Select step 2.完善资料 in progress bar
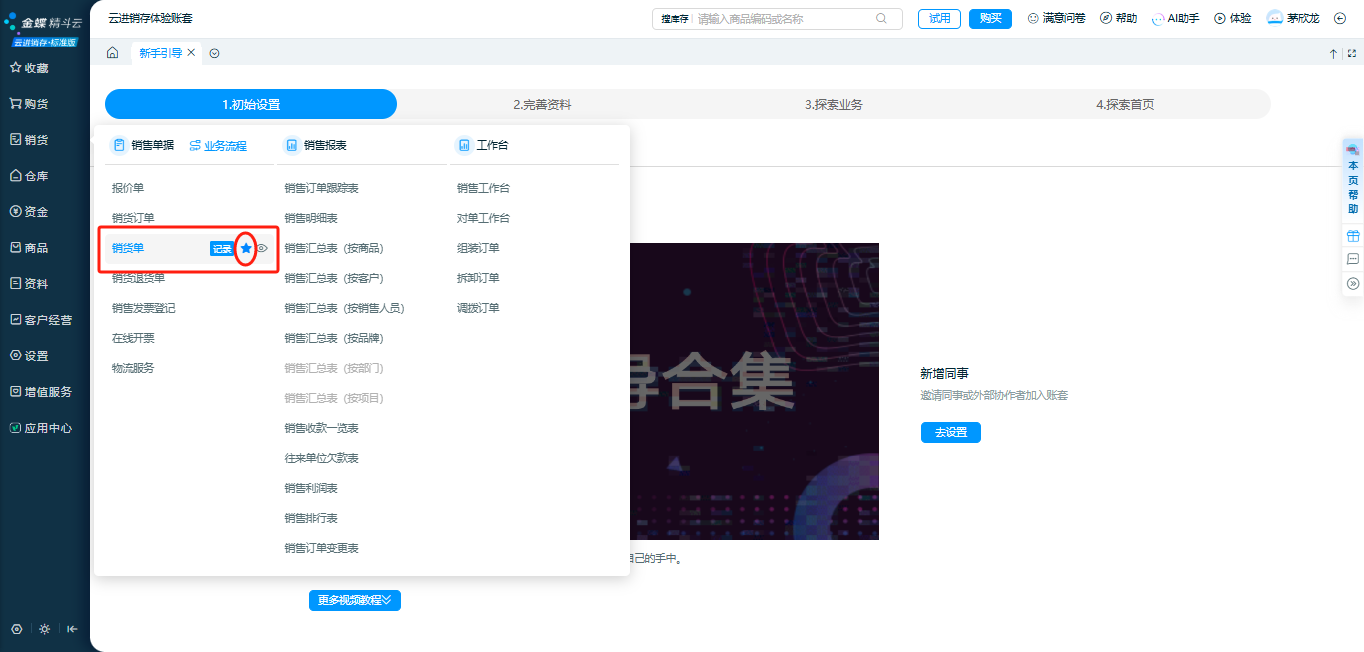Image resolution: width=1364 pixels, height=652 pixels. 542,104
